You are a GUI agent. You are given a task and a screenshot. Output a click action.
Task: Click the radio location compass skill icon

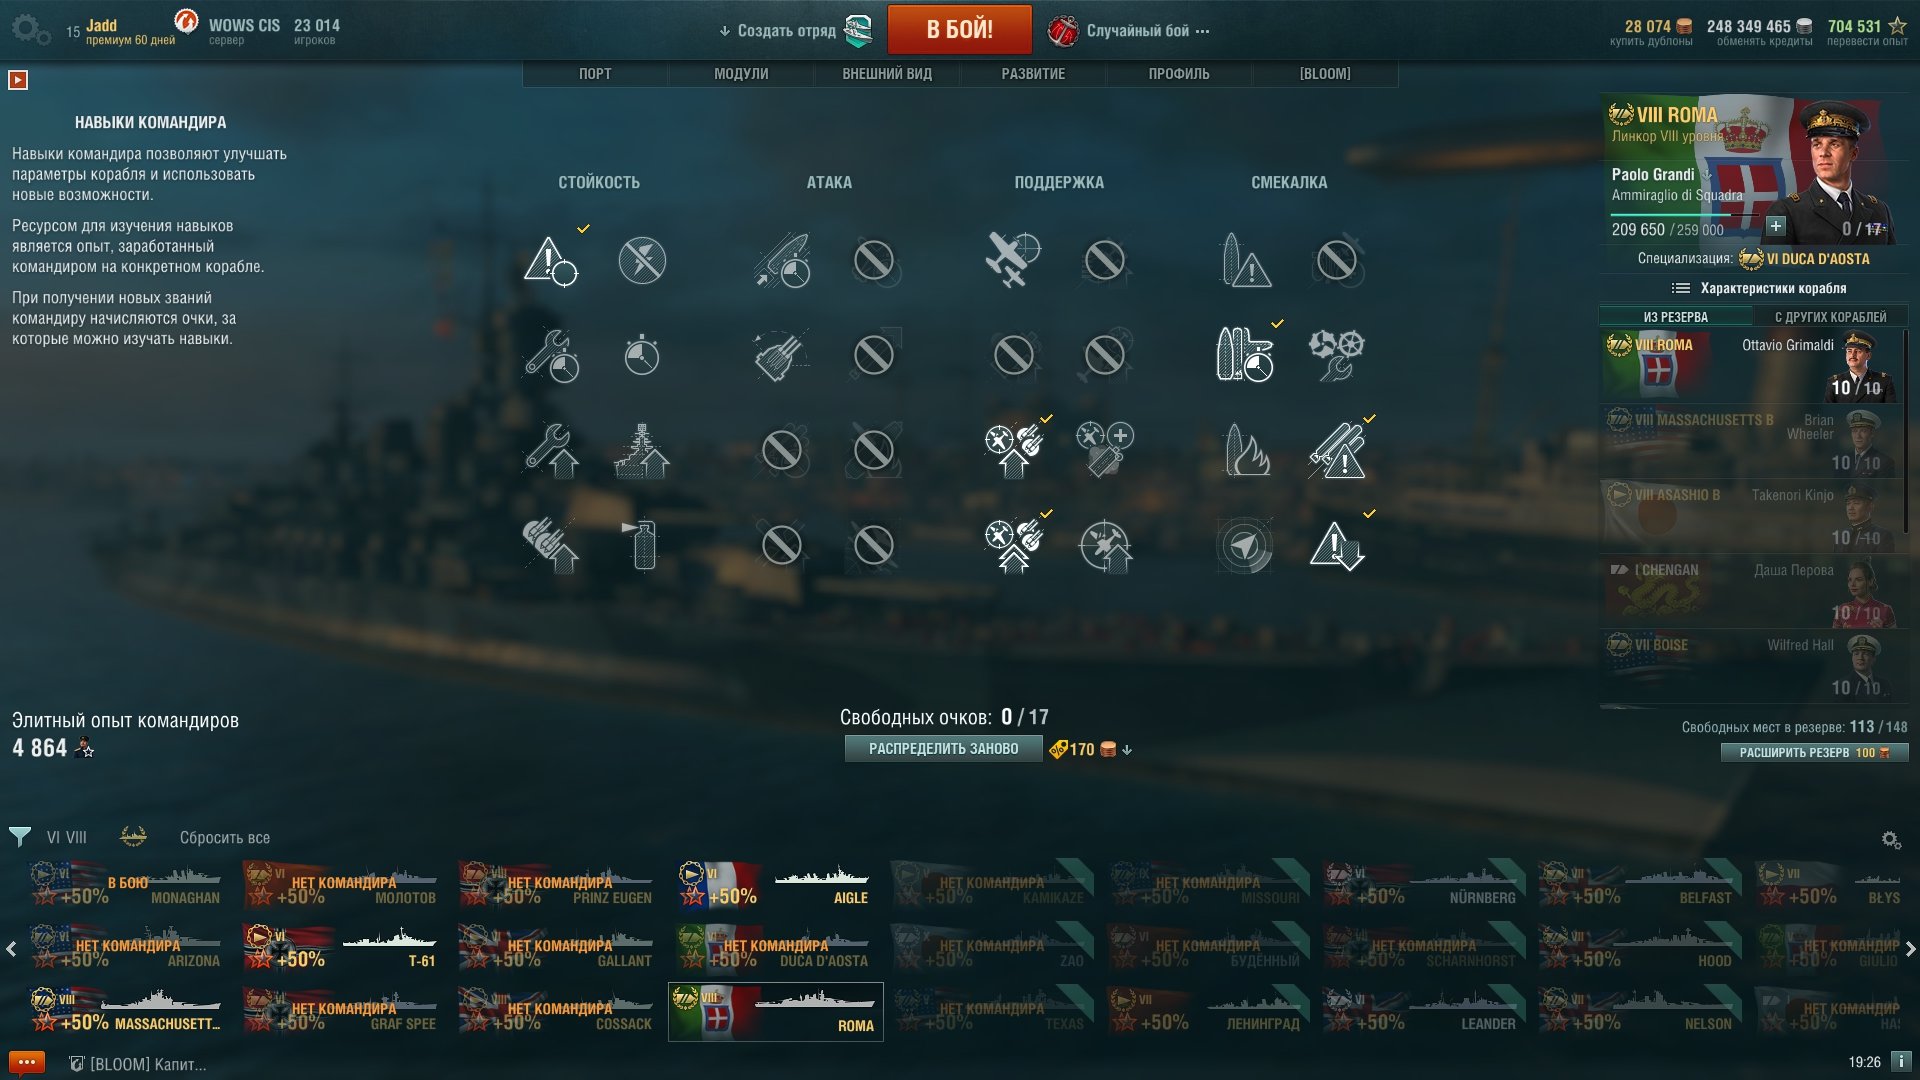tap(1244, 545)
